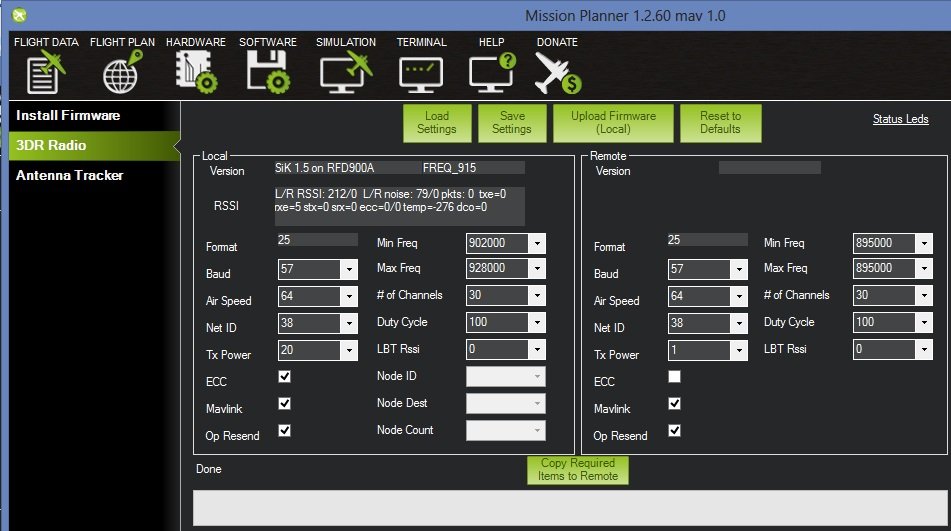Image resolution: width=951 pixels, height=531 pixels.
Task: Open the Hardware configuration icon
Action: (x=195, y=72)
